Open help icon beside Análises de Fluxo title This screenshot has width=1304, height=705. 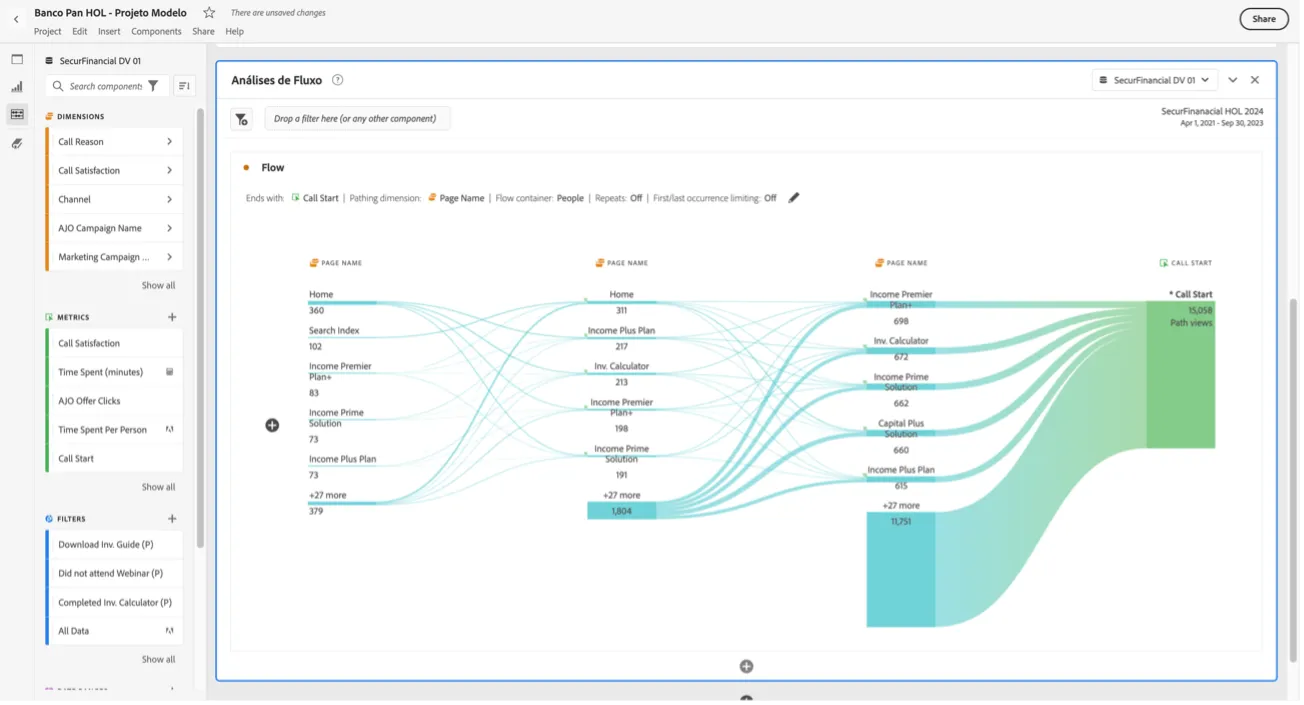coord(338,80)
